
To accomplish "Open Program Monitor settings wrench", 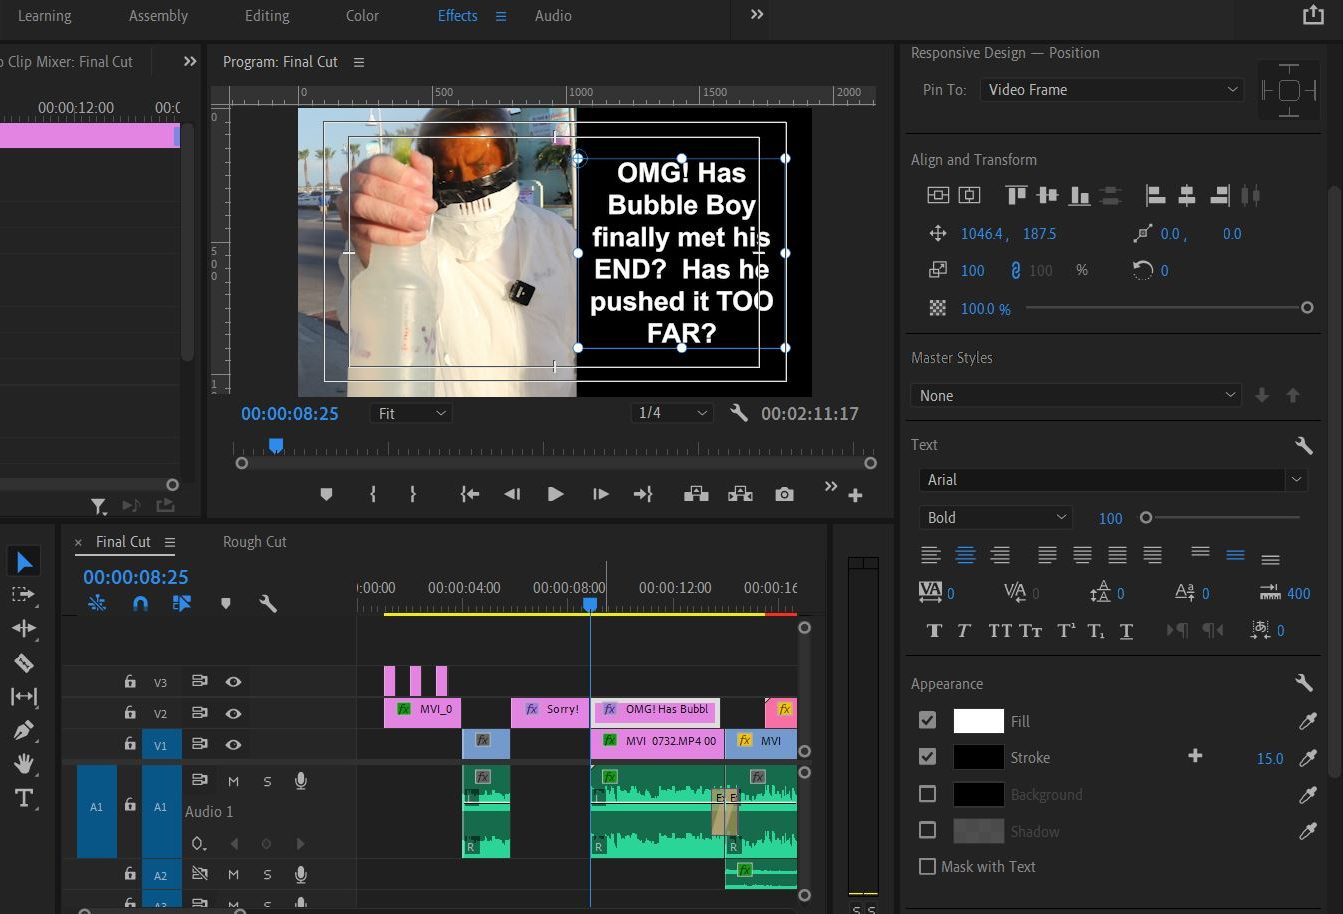I will tap(739, 413).
